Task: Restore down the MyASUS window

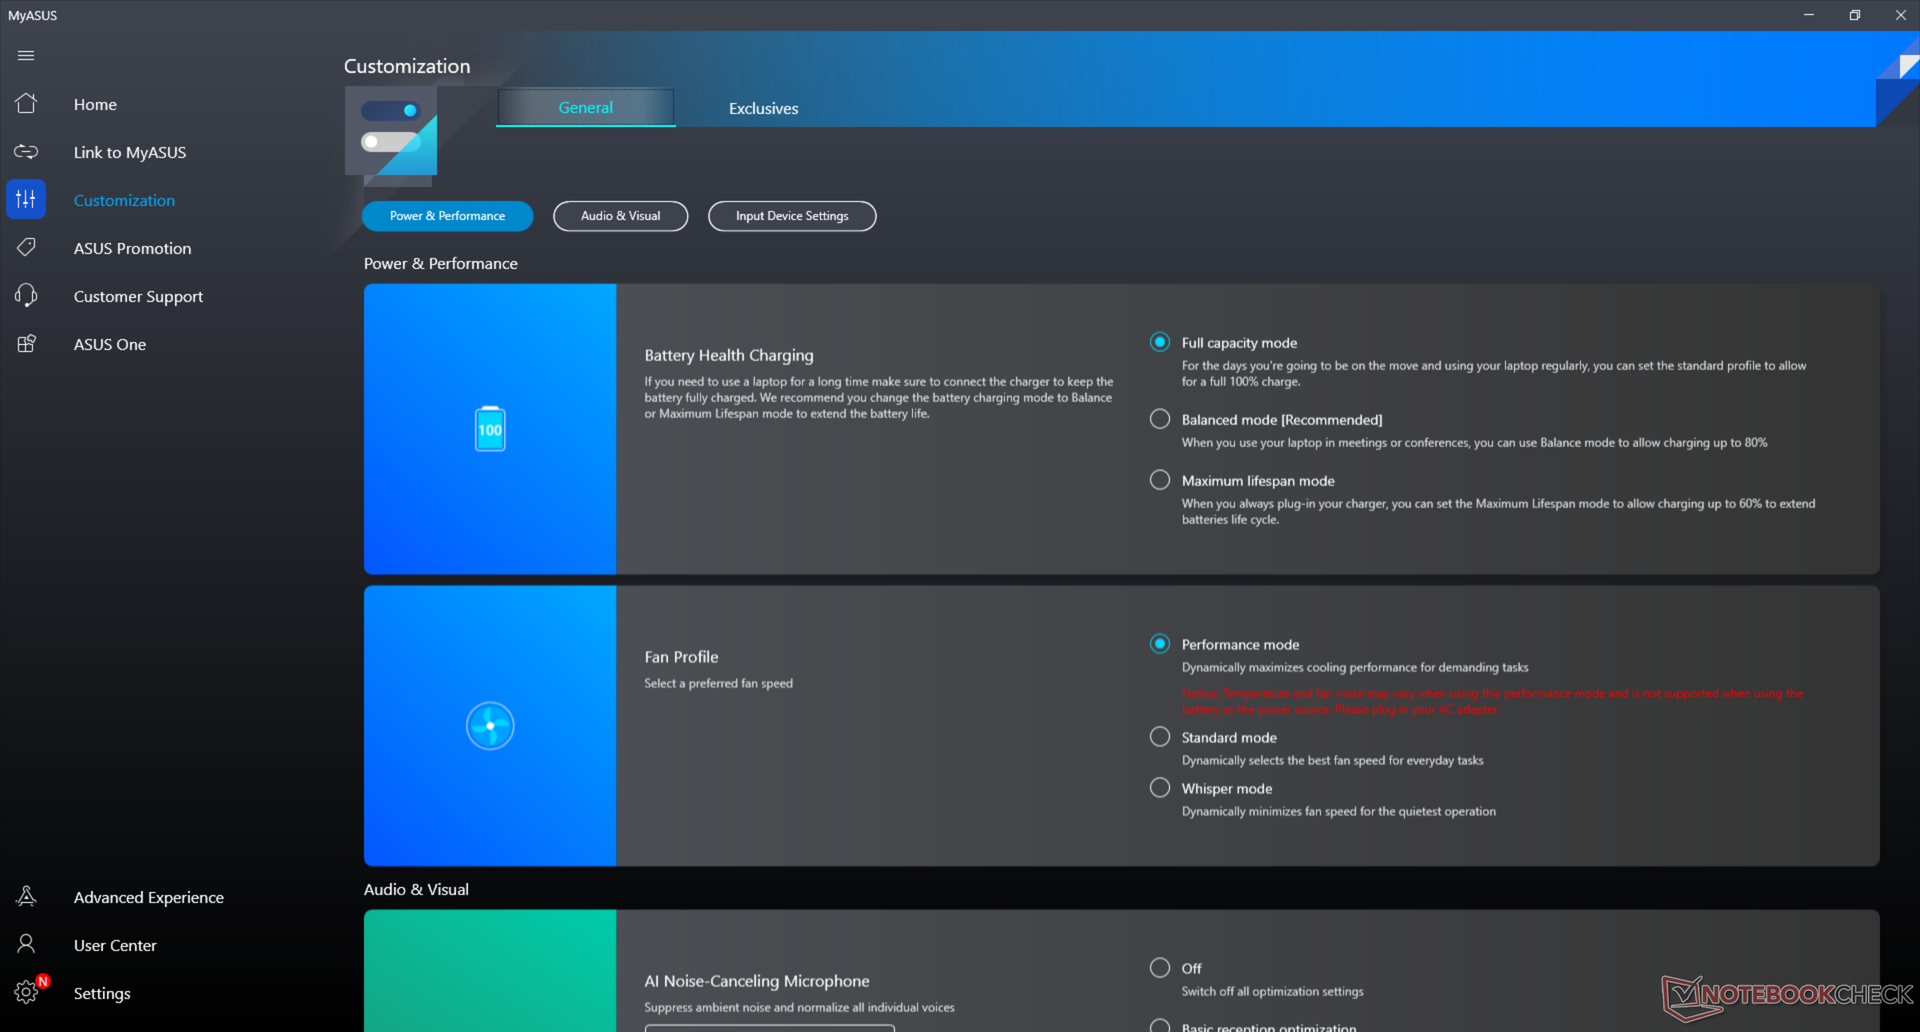Action: pyautogui.click(x=1855, y=15)
